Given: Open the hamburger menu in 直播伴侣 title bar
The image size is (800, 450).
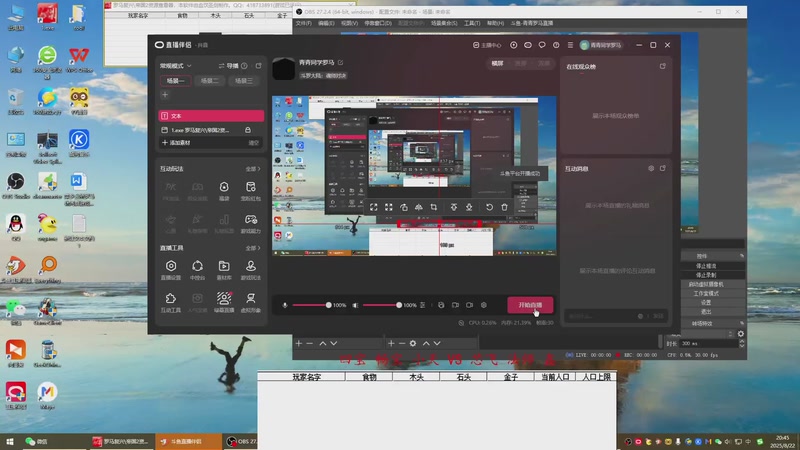Looking at the screenshot, I should coord(570,45).
